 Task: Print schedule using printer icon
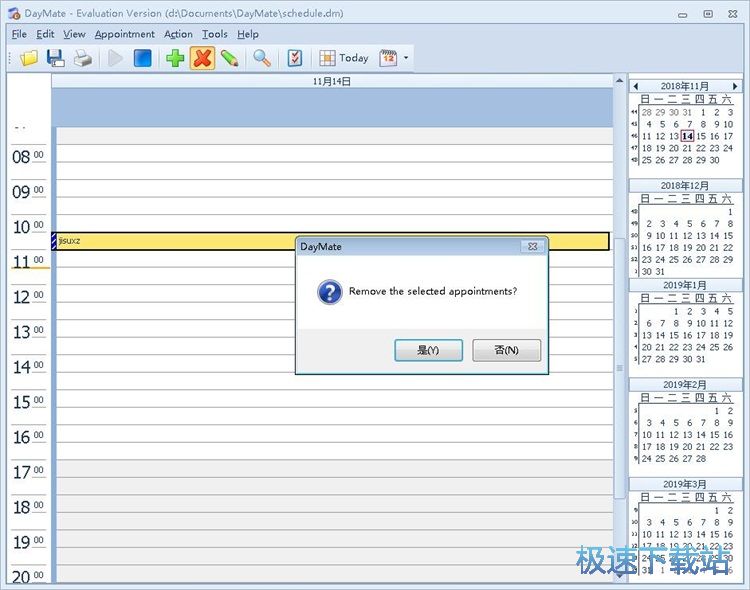[x=83, y=58]
